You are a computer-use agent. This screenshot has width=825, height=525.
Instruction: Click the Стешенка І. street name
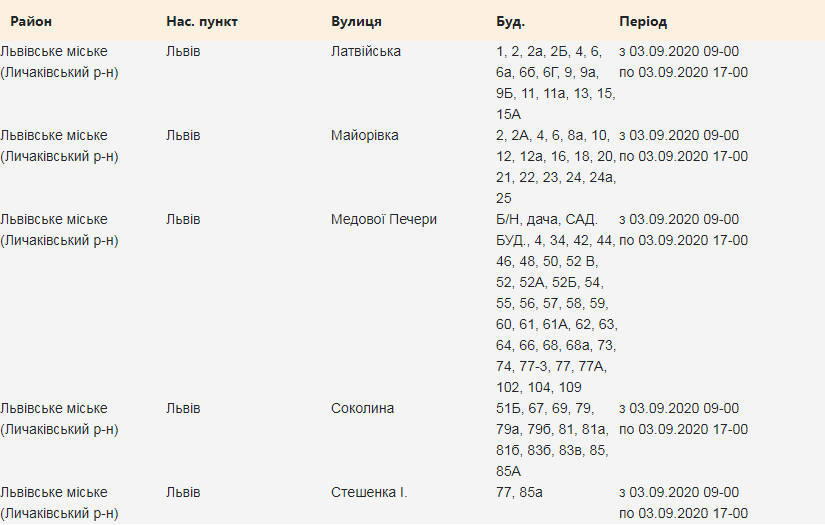coord(369,492)
